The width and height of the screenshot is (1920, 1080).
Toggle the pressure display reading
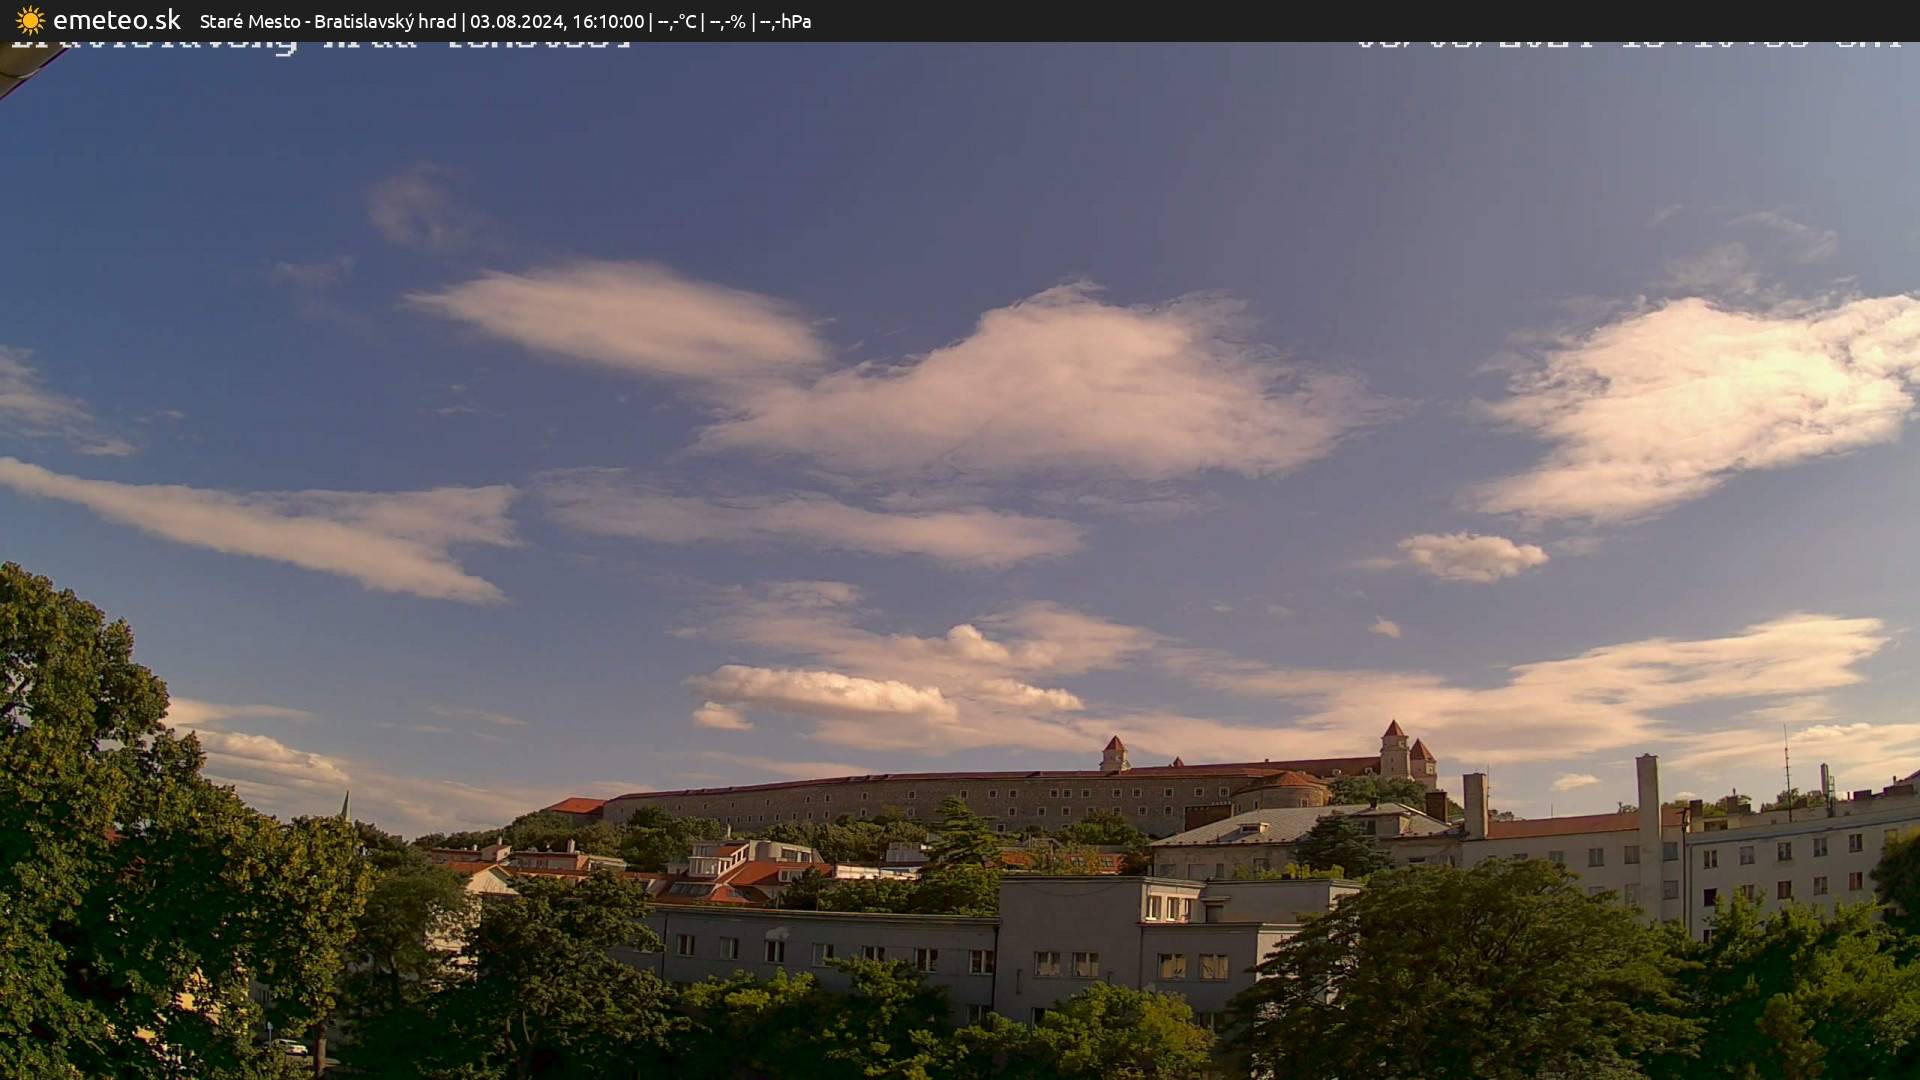790,20
